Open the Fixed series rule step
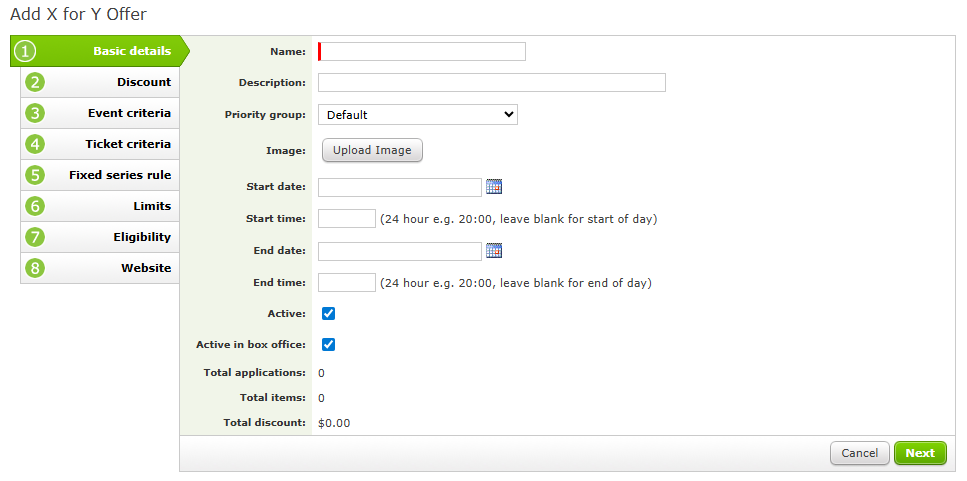This screenshot has width=967, height=481. [100, 175]
